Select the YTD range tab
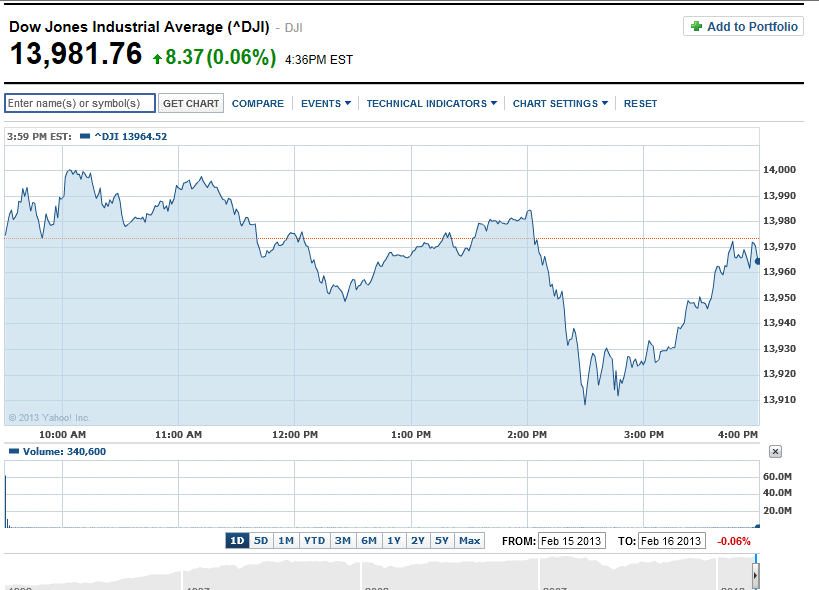 click(x=314, y=540)
